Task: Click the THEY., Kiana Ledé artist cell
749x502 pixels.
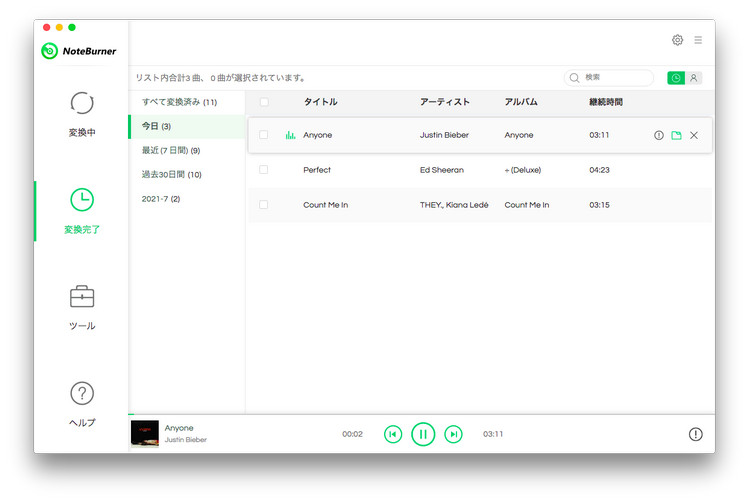Action: (454, 205)
